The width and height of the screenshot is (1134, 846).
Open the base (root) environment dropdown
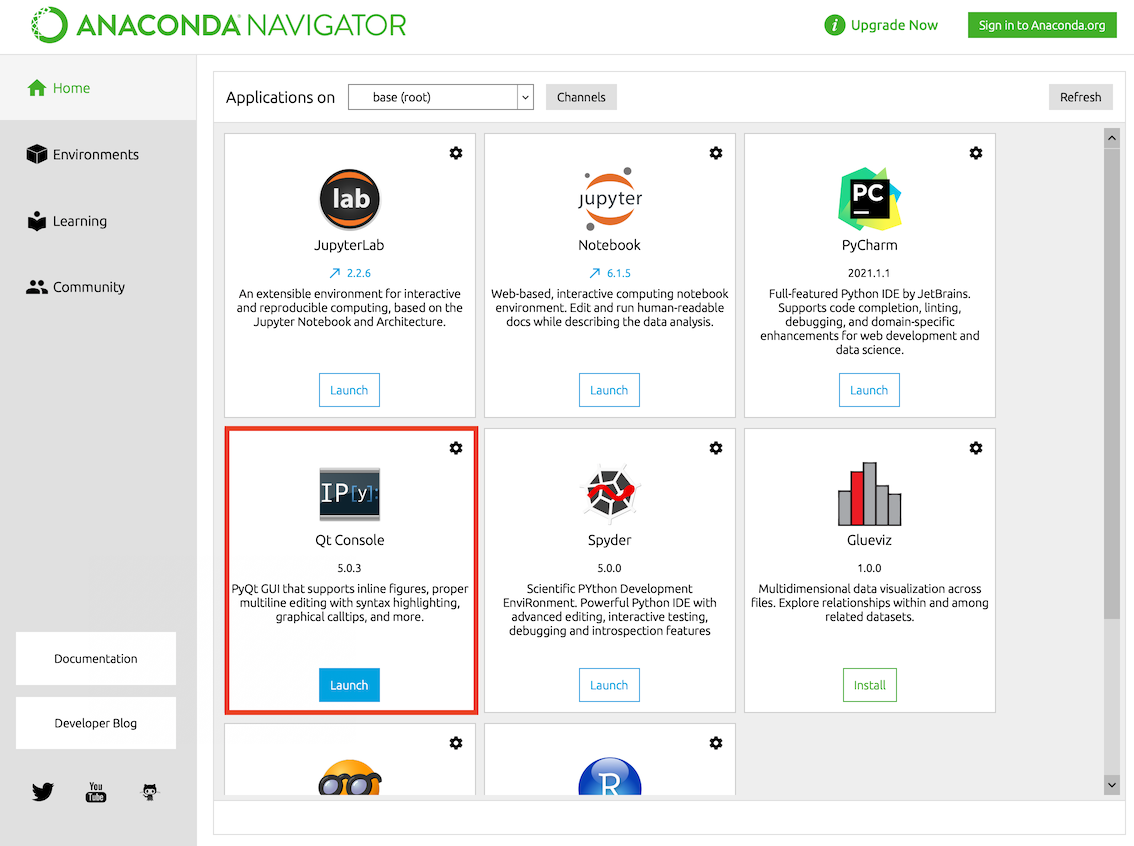[x=440, y=97]
